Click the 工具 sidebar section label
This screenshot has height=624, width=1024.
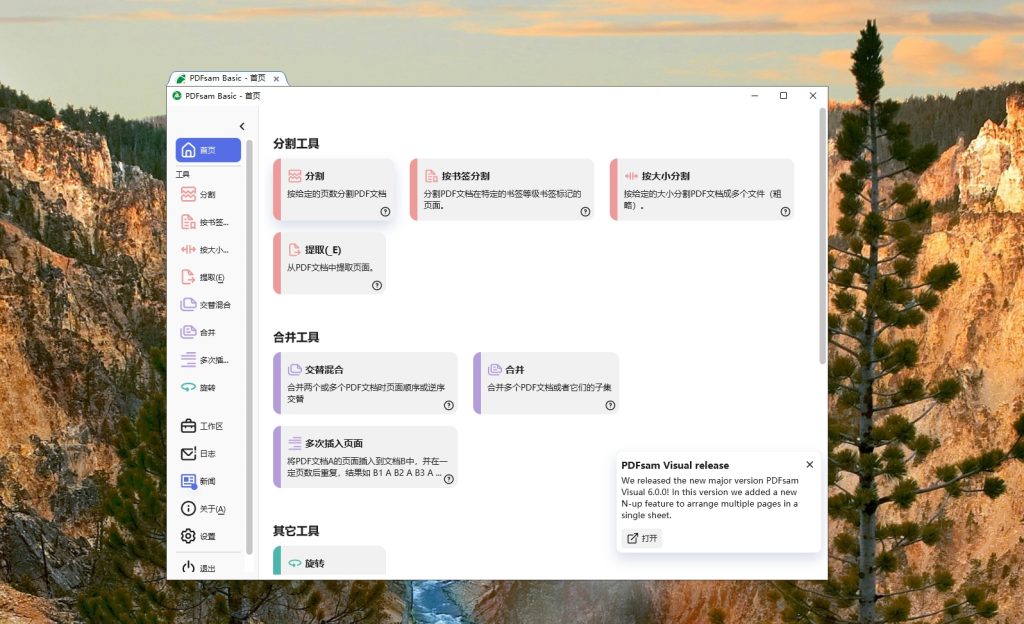(x=183, y=174)
